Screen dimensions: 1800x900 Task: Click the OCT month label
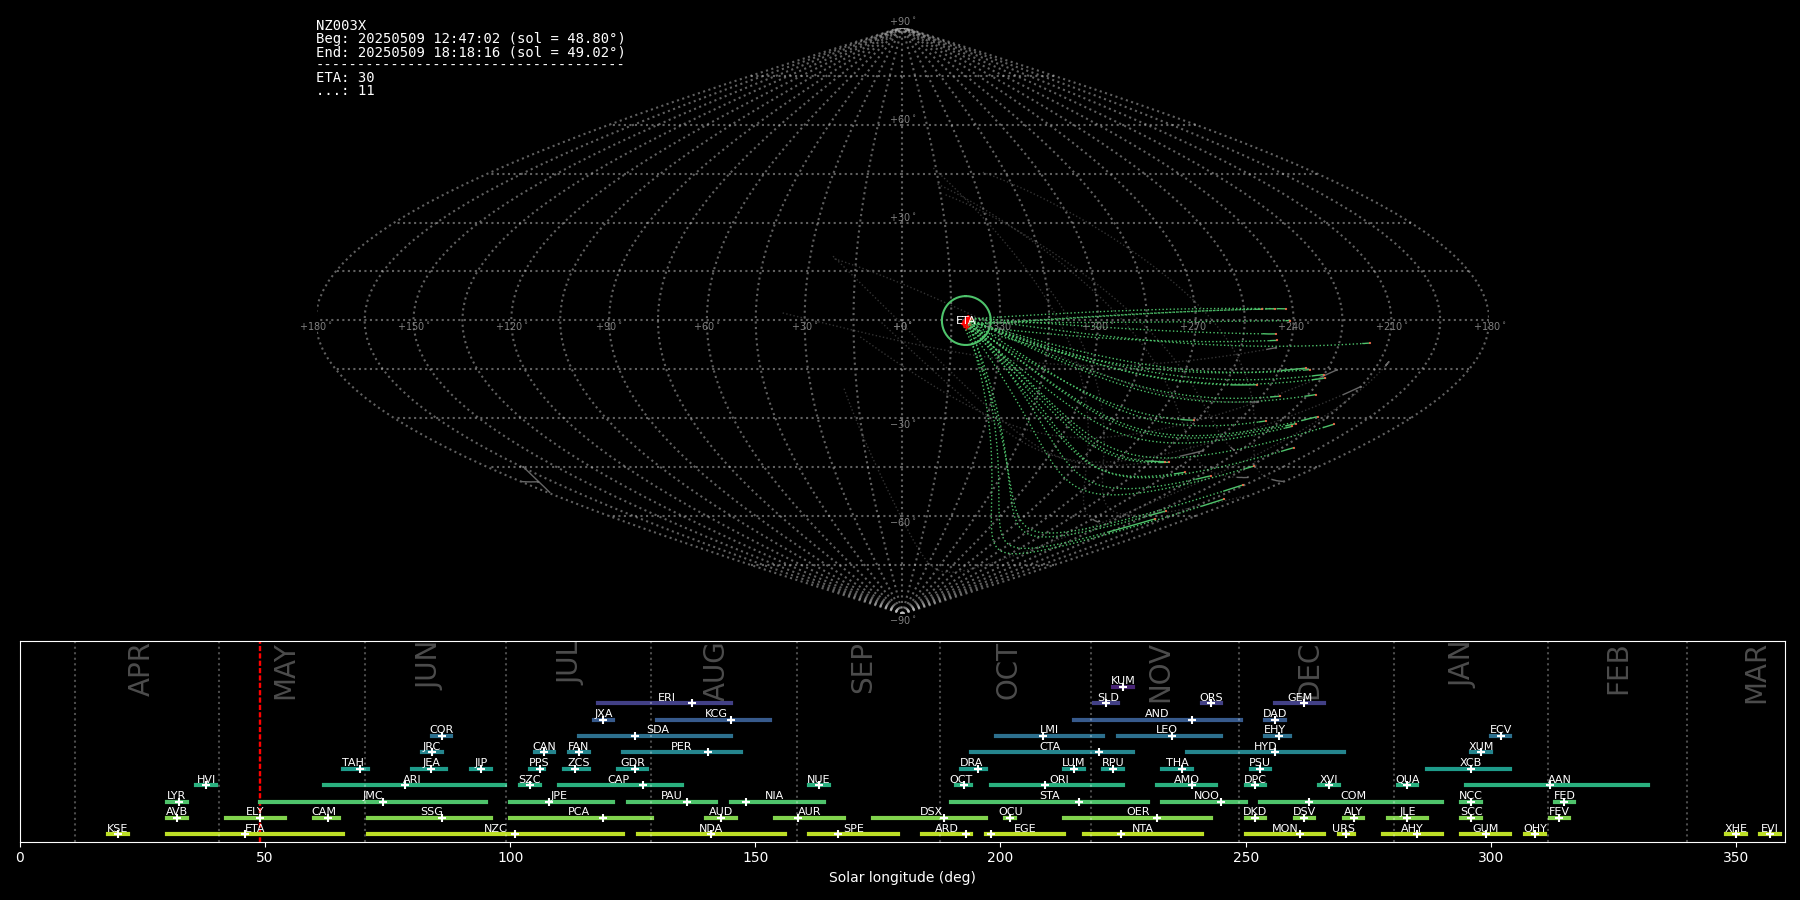coord(1008,672)
